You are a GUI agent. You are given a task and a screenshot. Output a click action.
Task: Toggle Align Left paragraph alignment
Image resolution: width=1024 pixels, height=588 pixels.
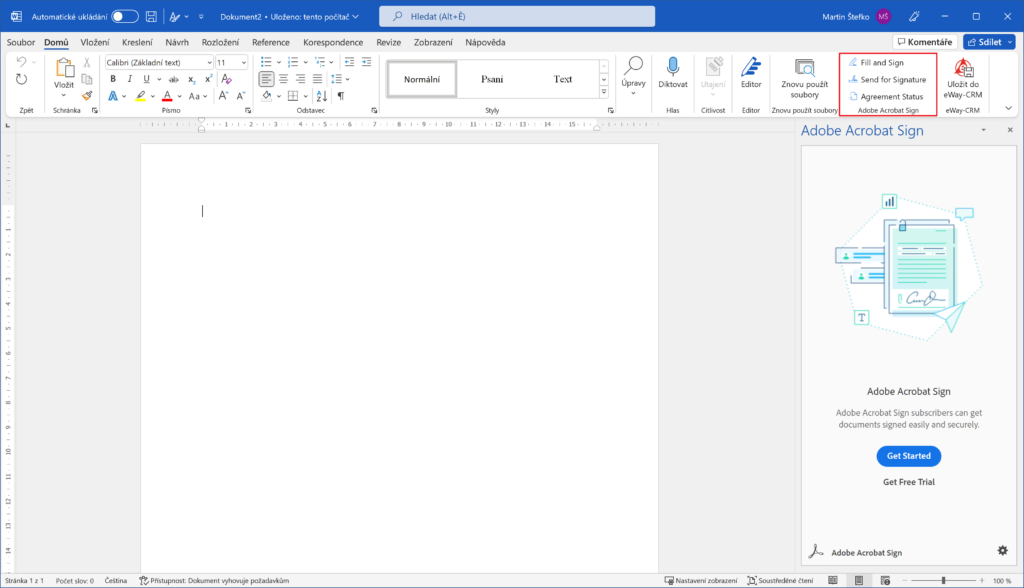[x=266, y=79]
